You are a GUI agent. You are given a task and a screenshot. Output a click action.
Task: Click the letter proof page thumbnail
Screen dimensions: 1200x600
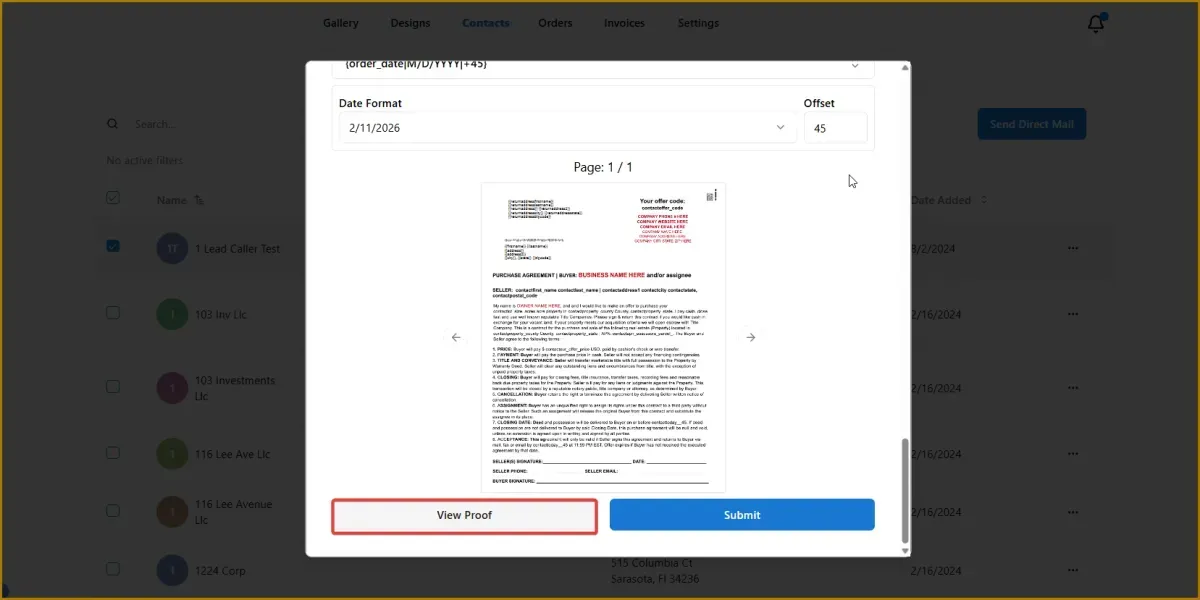pyautogui.click(x=603, y=337)
